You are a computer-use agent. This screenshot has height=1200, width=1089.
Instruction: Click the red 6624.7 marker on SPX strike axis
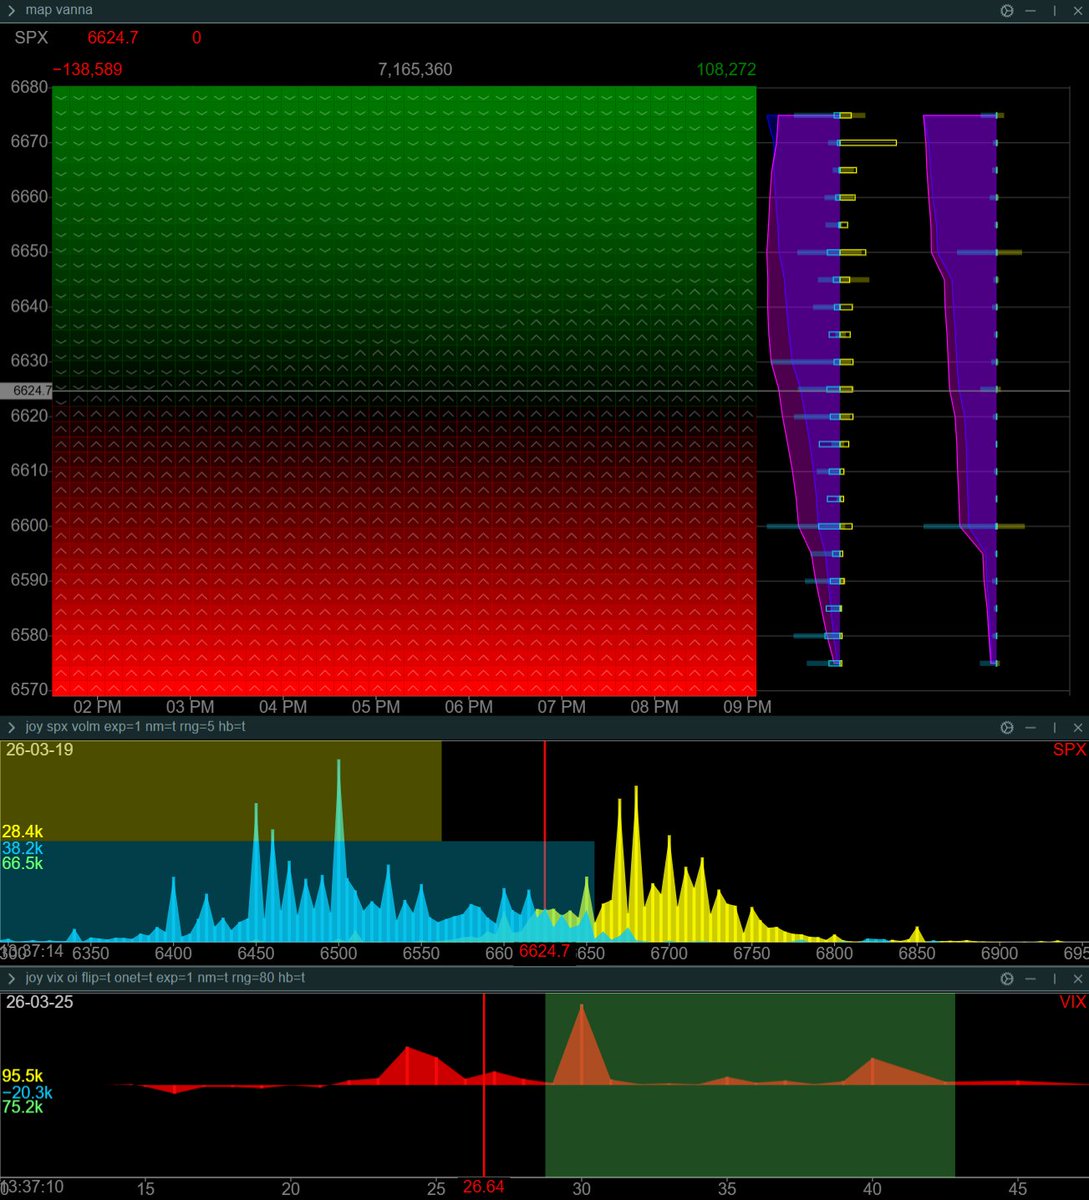(544, 952)
